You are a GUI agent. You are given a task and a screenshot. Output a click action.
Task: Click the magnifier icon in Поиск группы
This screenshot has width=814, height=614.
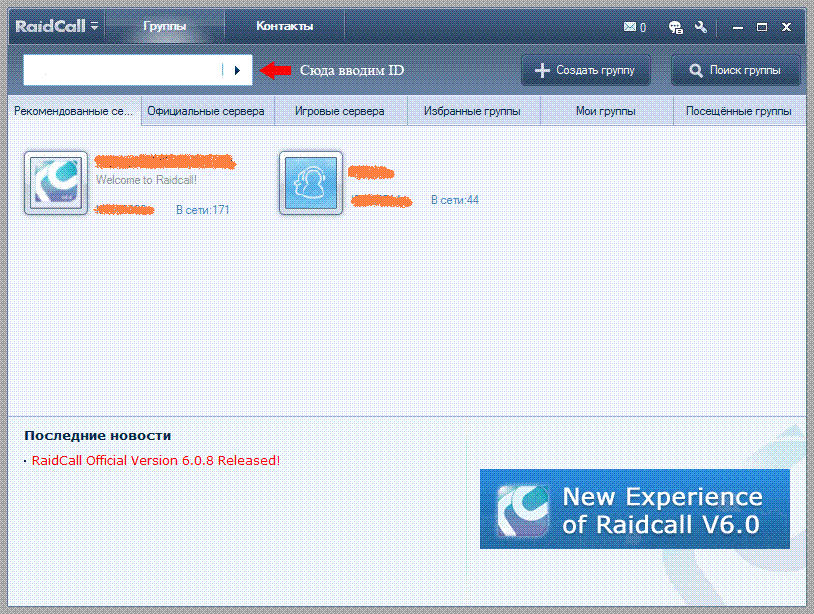[696, 71]
